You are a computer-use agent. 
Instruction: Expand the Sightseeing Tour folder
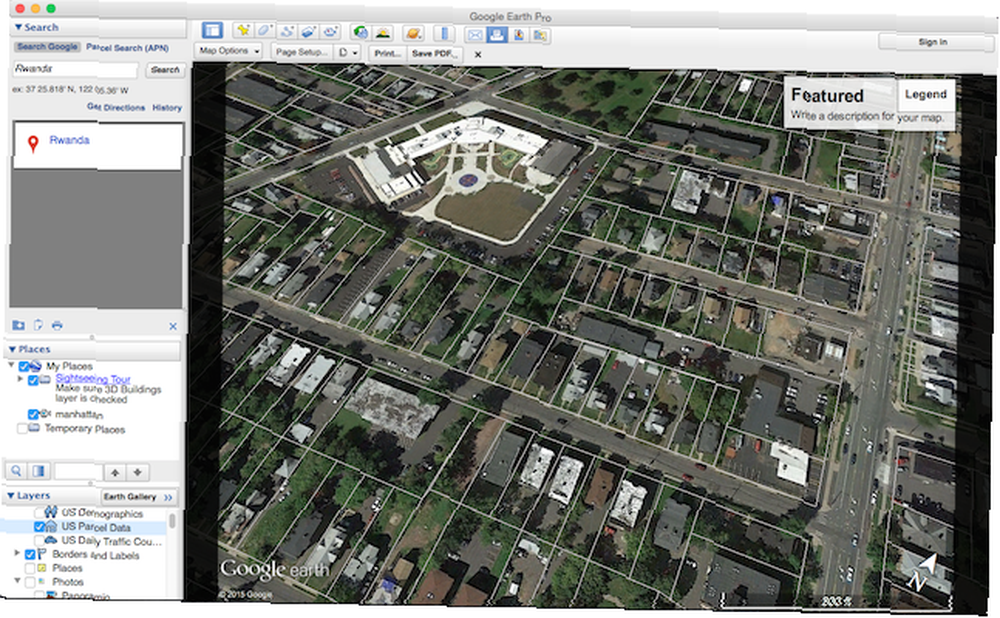pyautogui.click(x=20, y=379)
